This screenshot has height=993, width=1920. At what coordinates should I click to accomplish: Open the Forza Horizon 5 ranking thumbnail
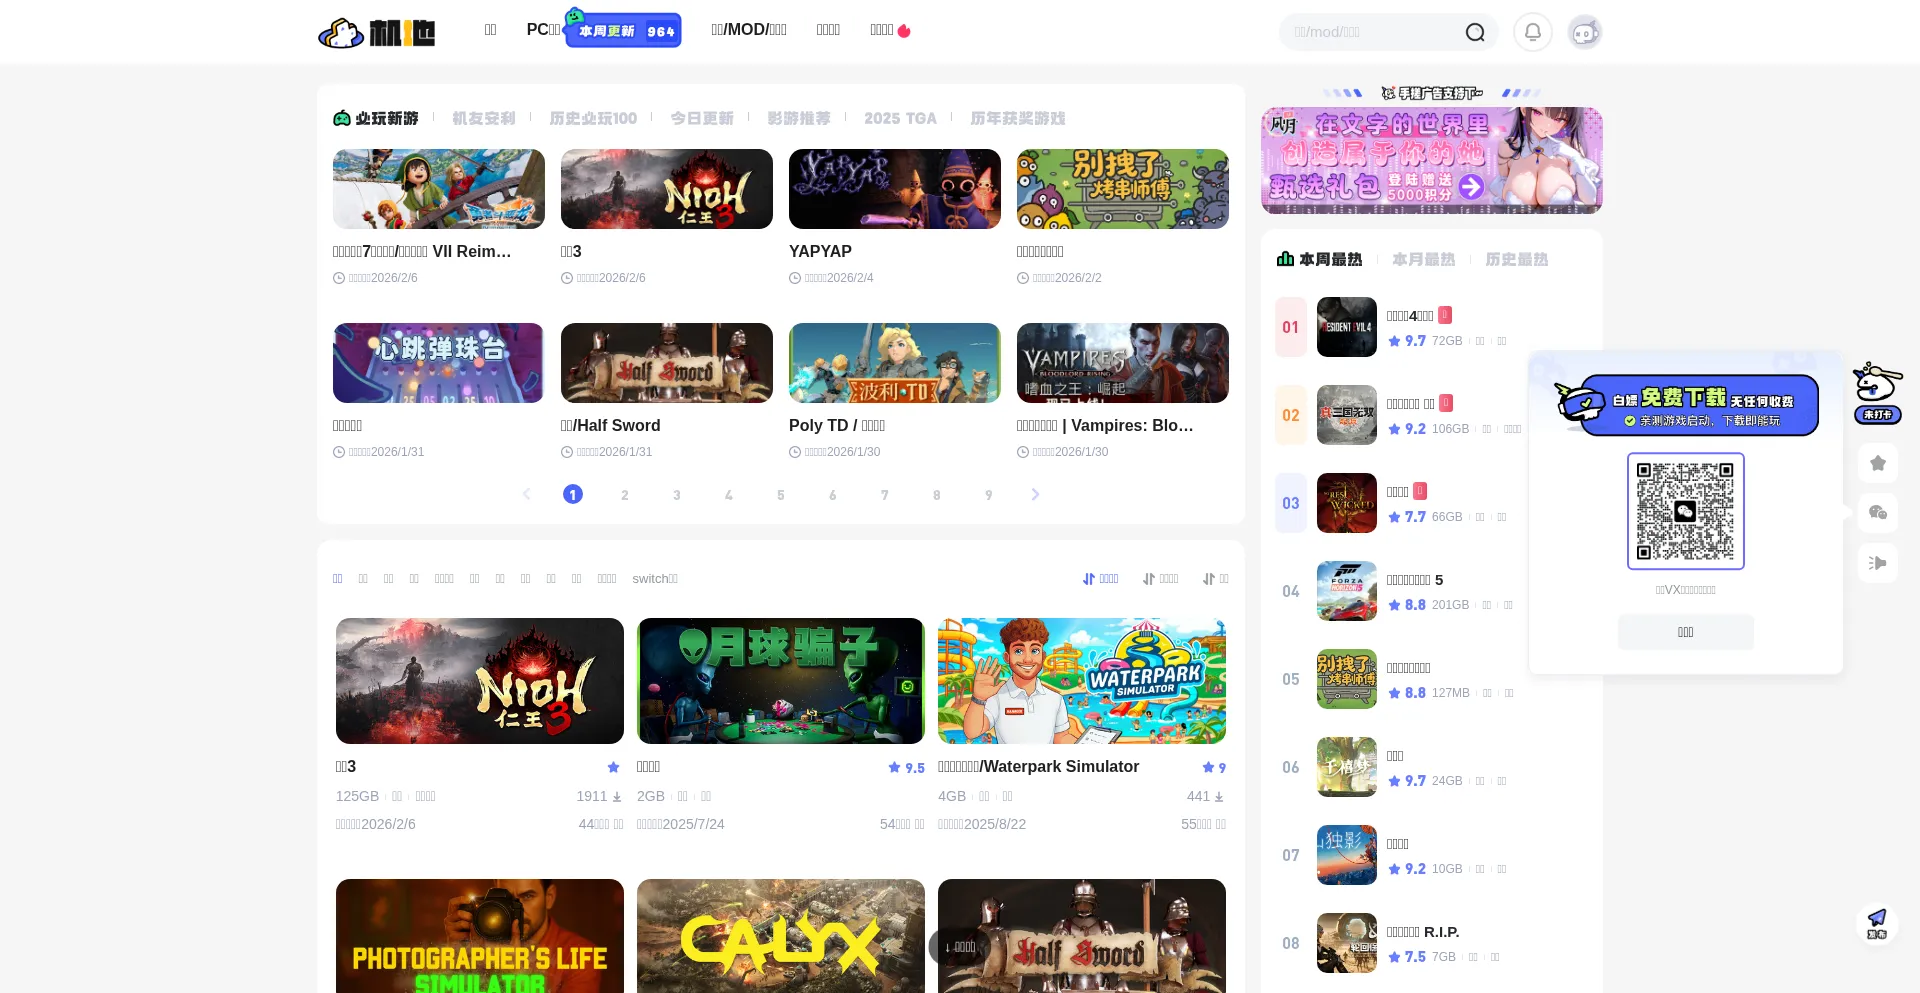coord(1347,591)
